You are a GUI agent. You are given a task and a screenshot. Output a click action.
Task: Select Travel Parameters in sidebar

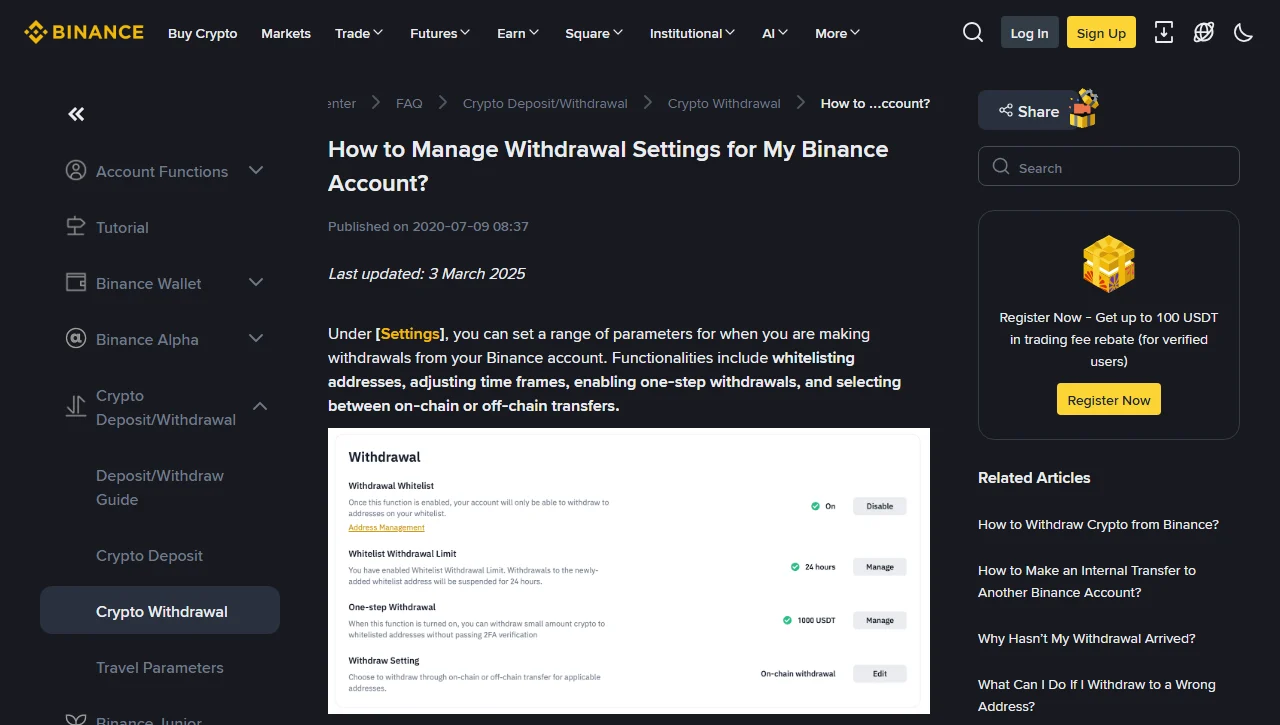159,667
